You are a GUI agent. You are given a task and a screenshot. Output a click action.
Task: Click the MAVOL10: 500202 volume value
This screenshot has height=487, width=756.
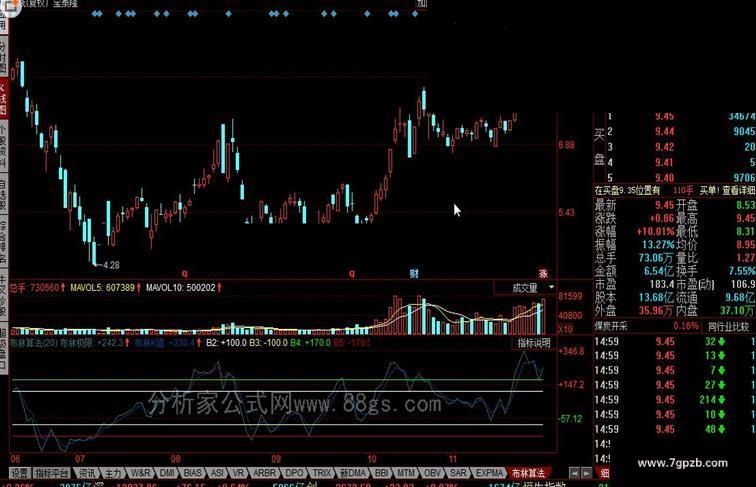181,288
